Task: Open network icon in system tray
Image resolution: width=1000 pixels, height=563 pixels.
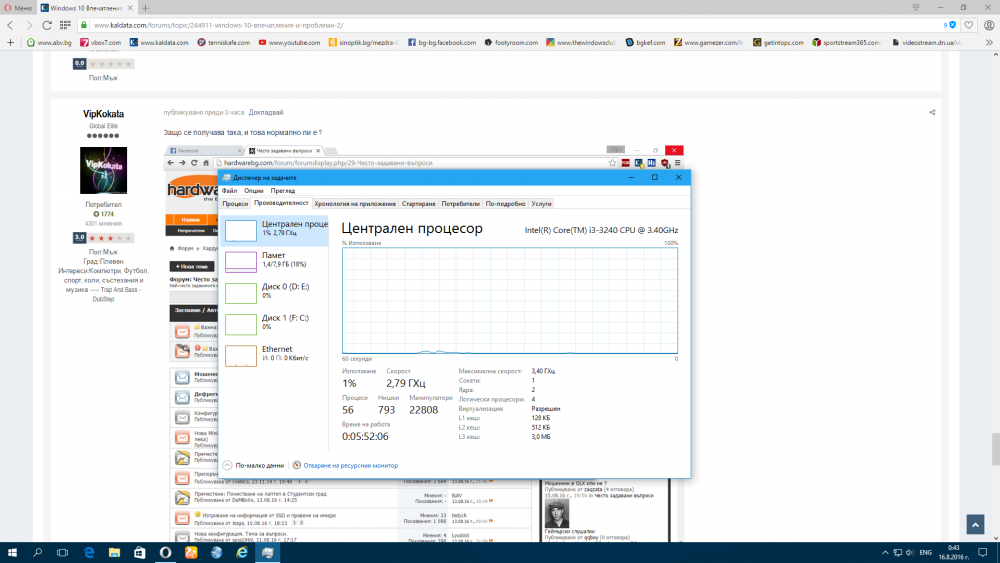Action: click(x=897, y=553)
